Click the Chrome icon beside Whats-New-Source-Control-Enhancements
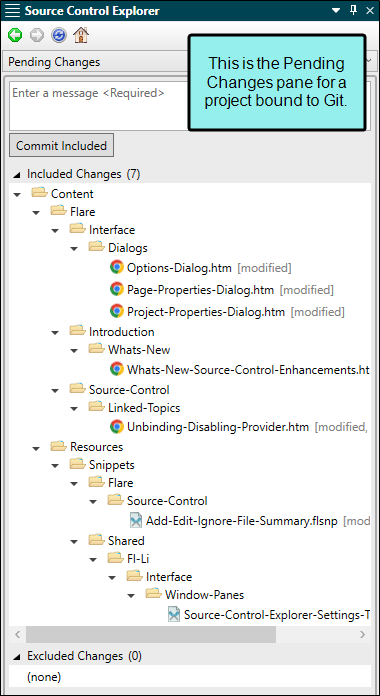The height and width of the screenshot is (696, 380). tap(117, 368)
